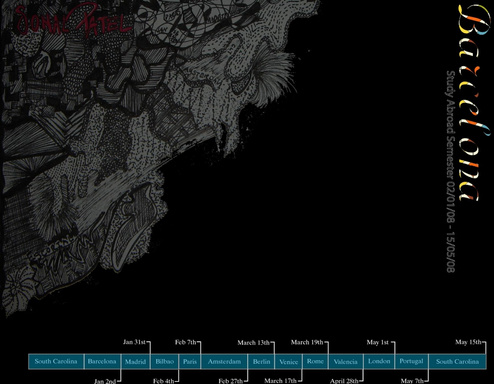Click the Jan 31st date label

pos(134,342)
